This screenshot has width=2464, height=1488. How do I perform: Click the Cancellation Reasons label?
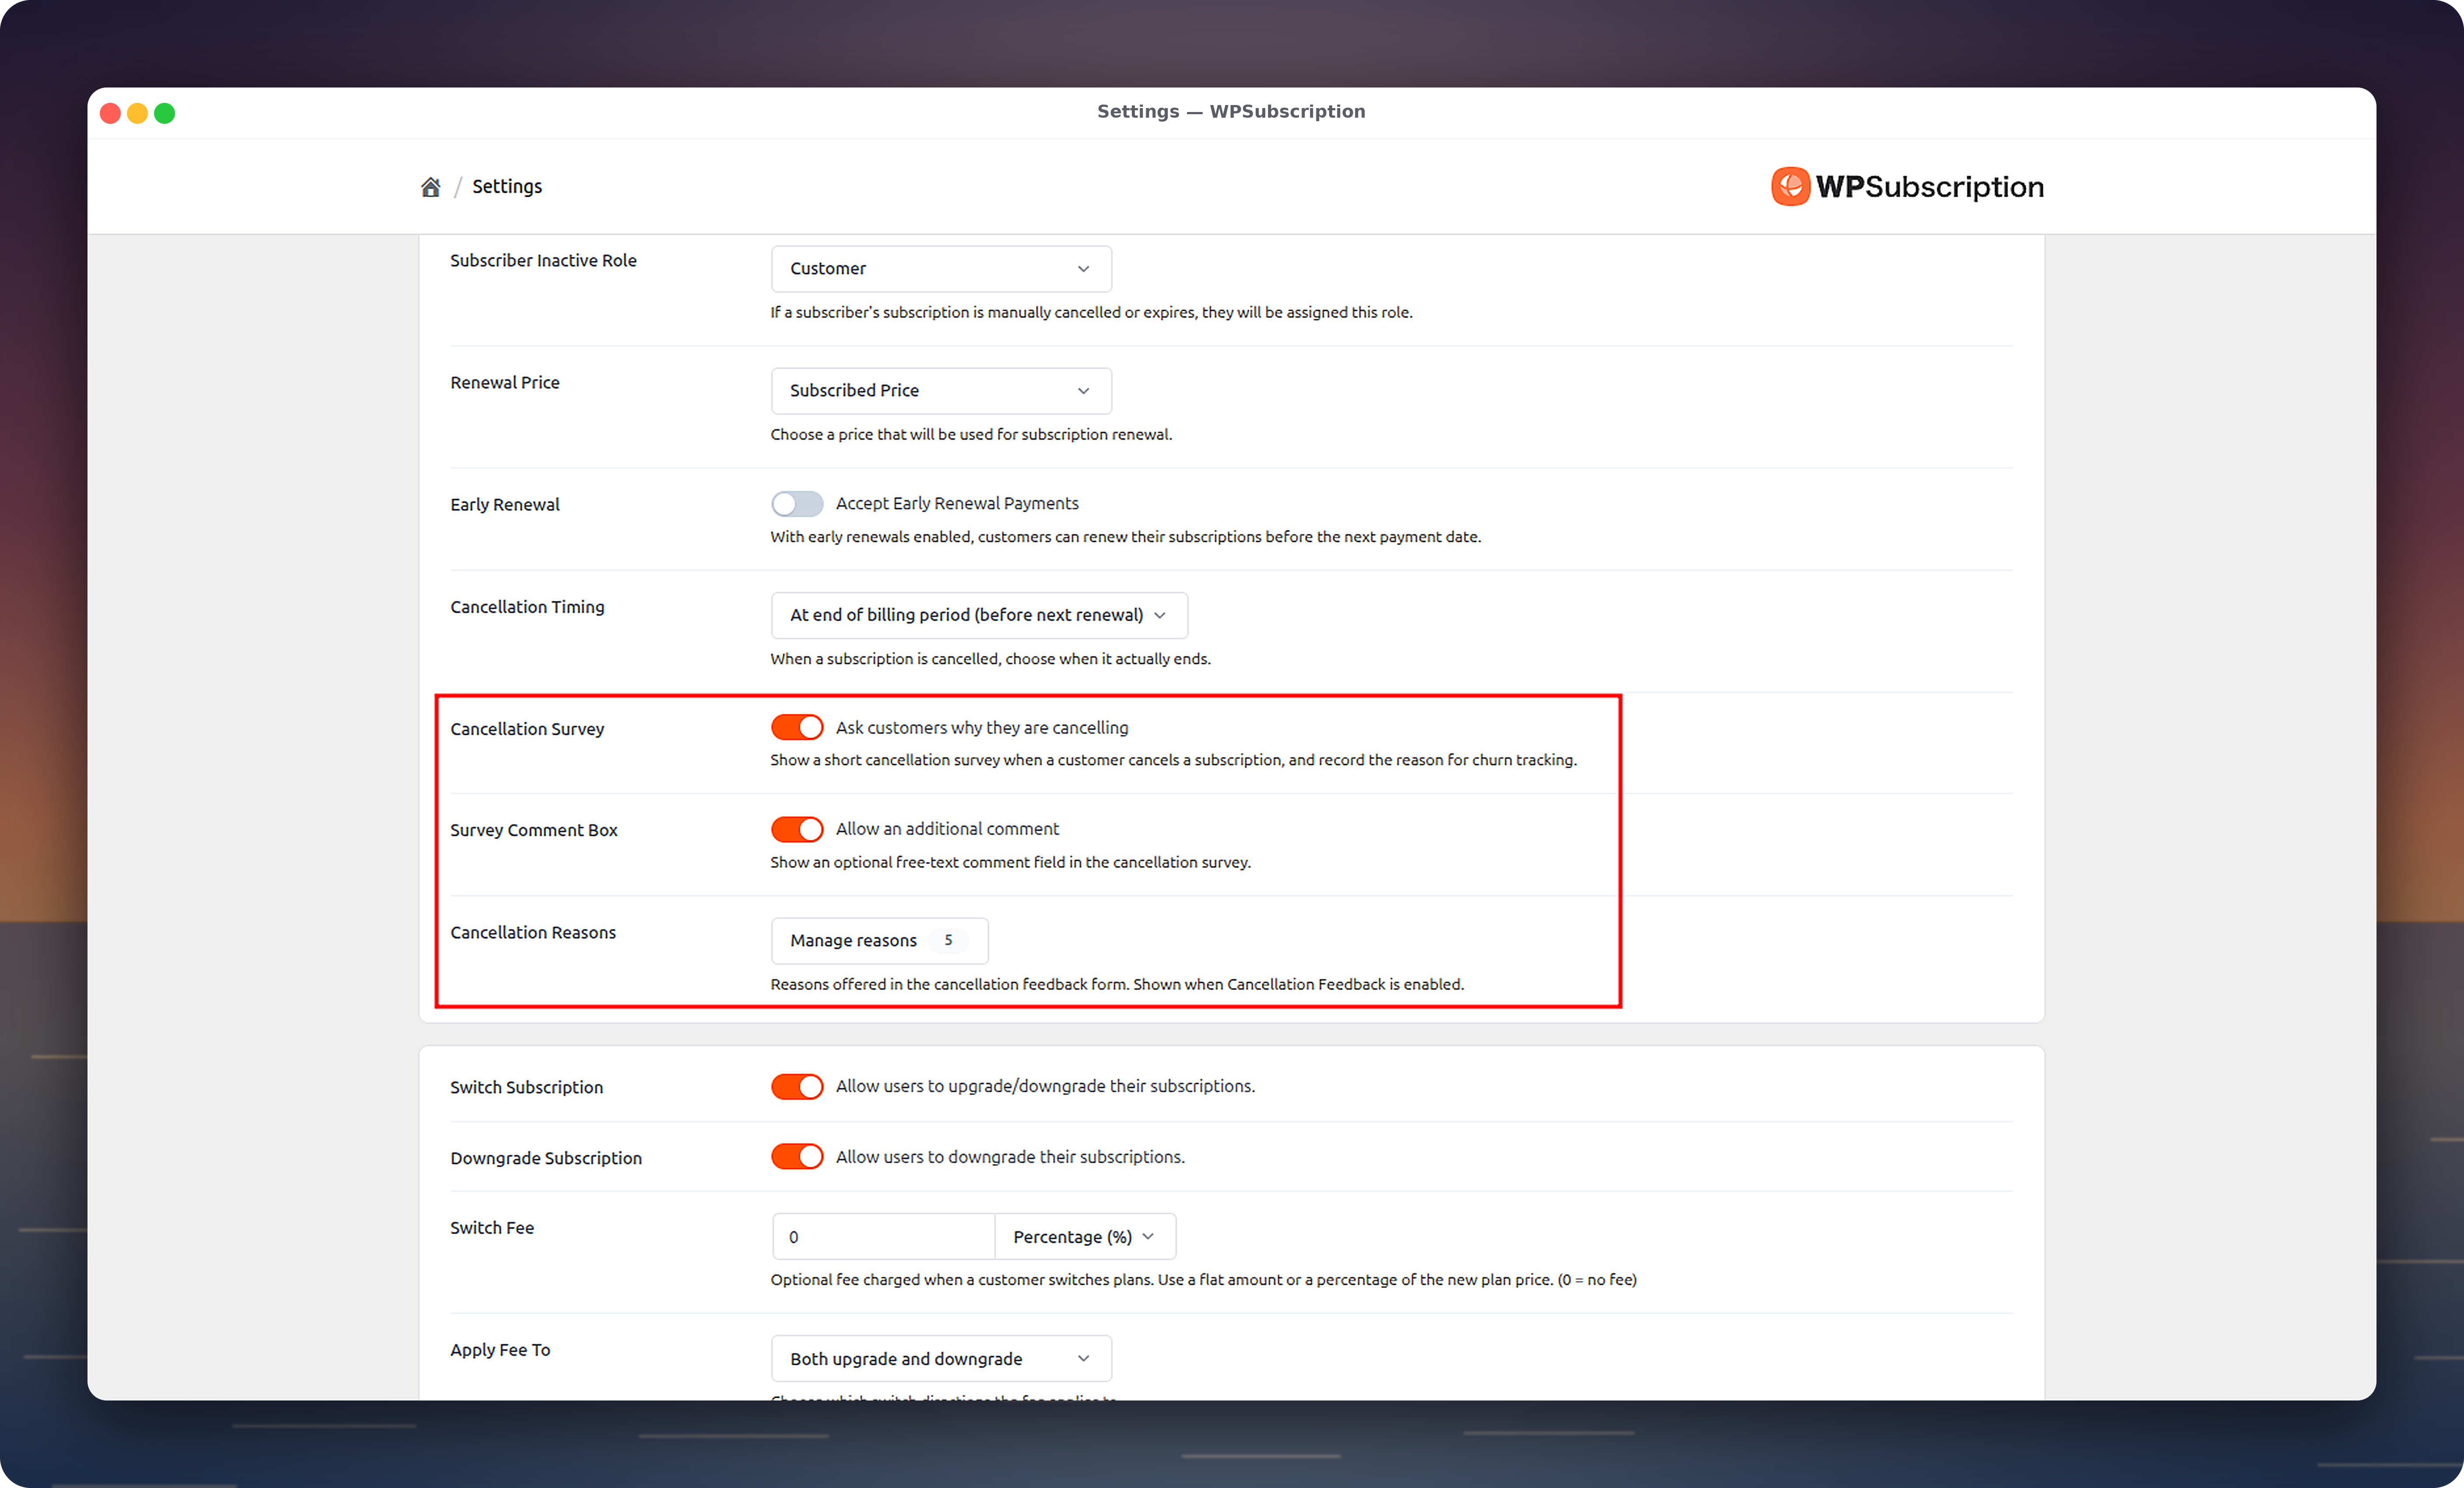coord(533,932)
